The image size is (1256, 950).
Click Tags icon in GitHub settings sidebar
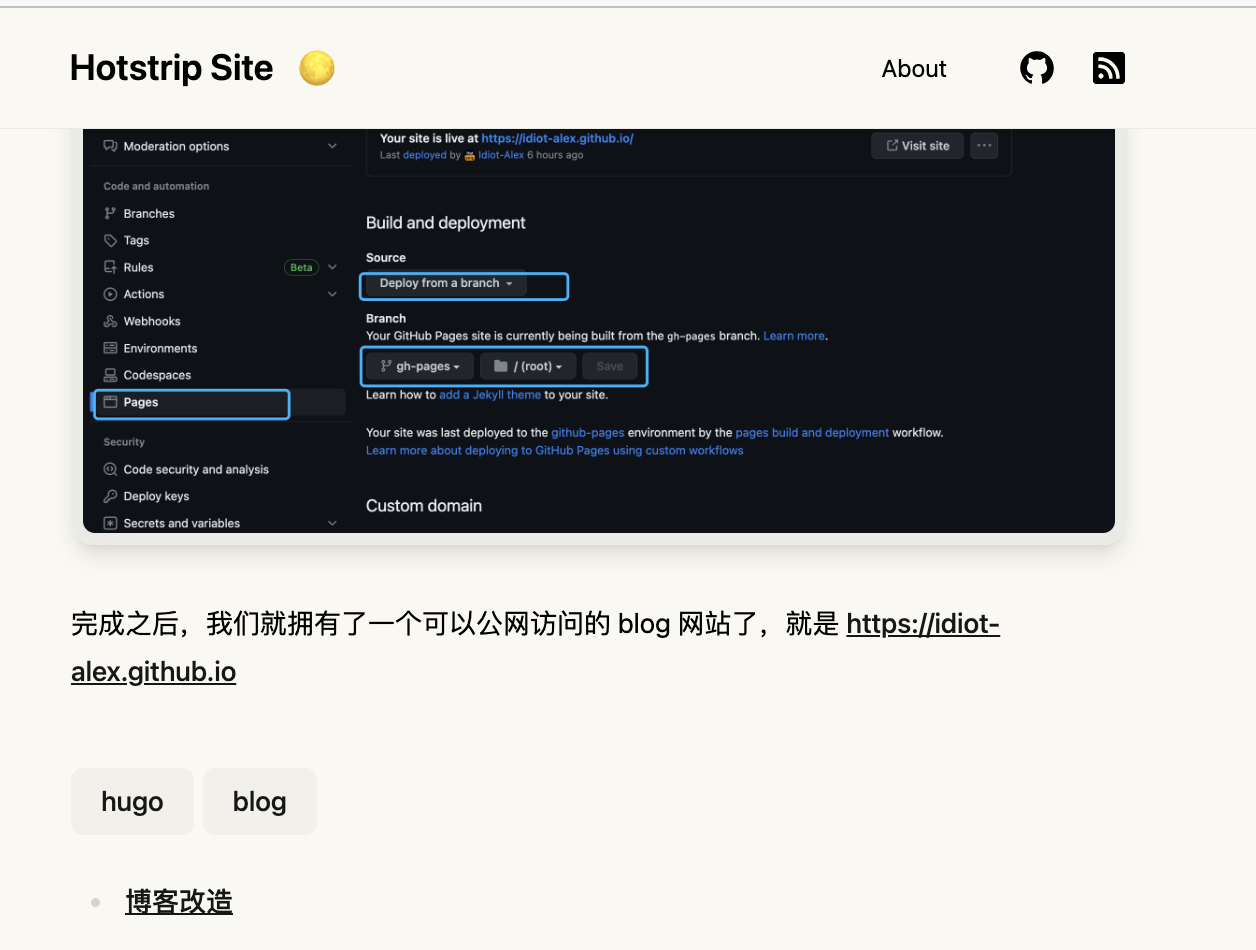(110, 240)
